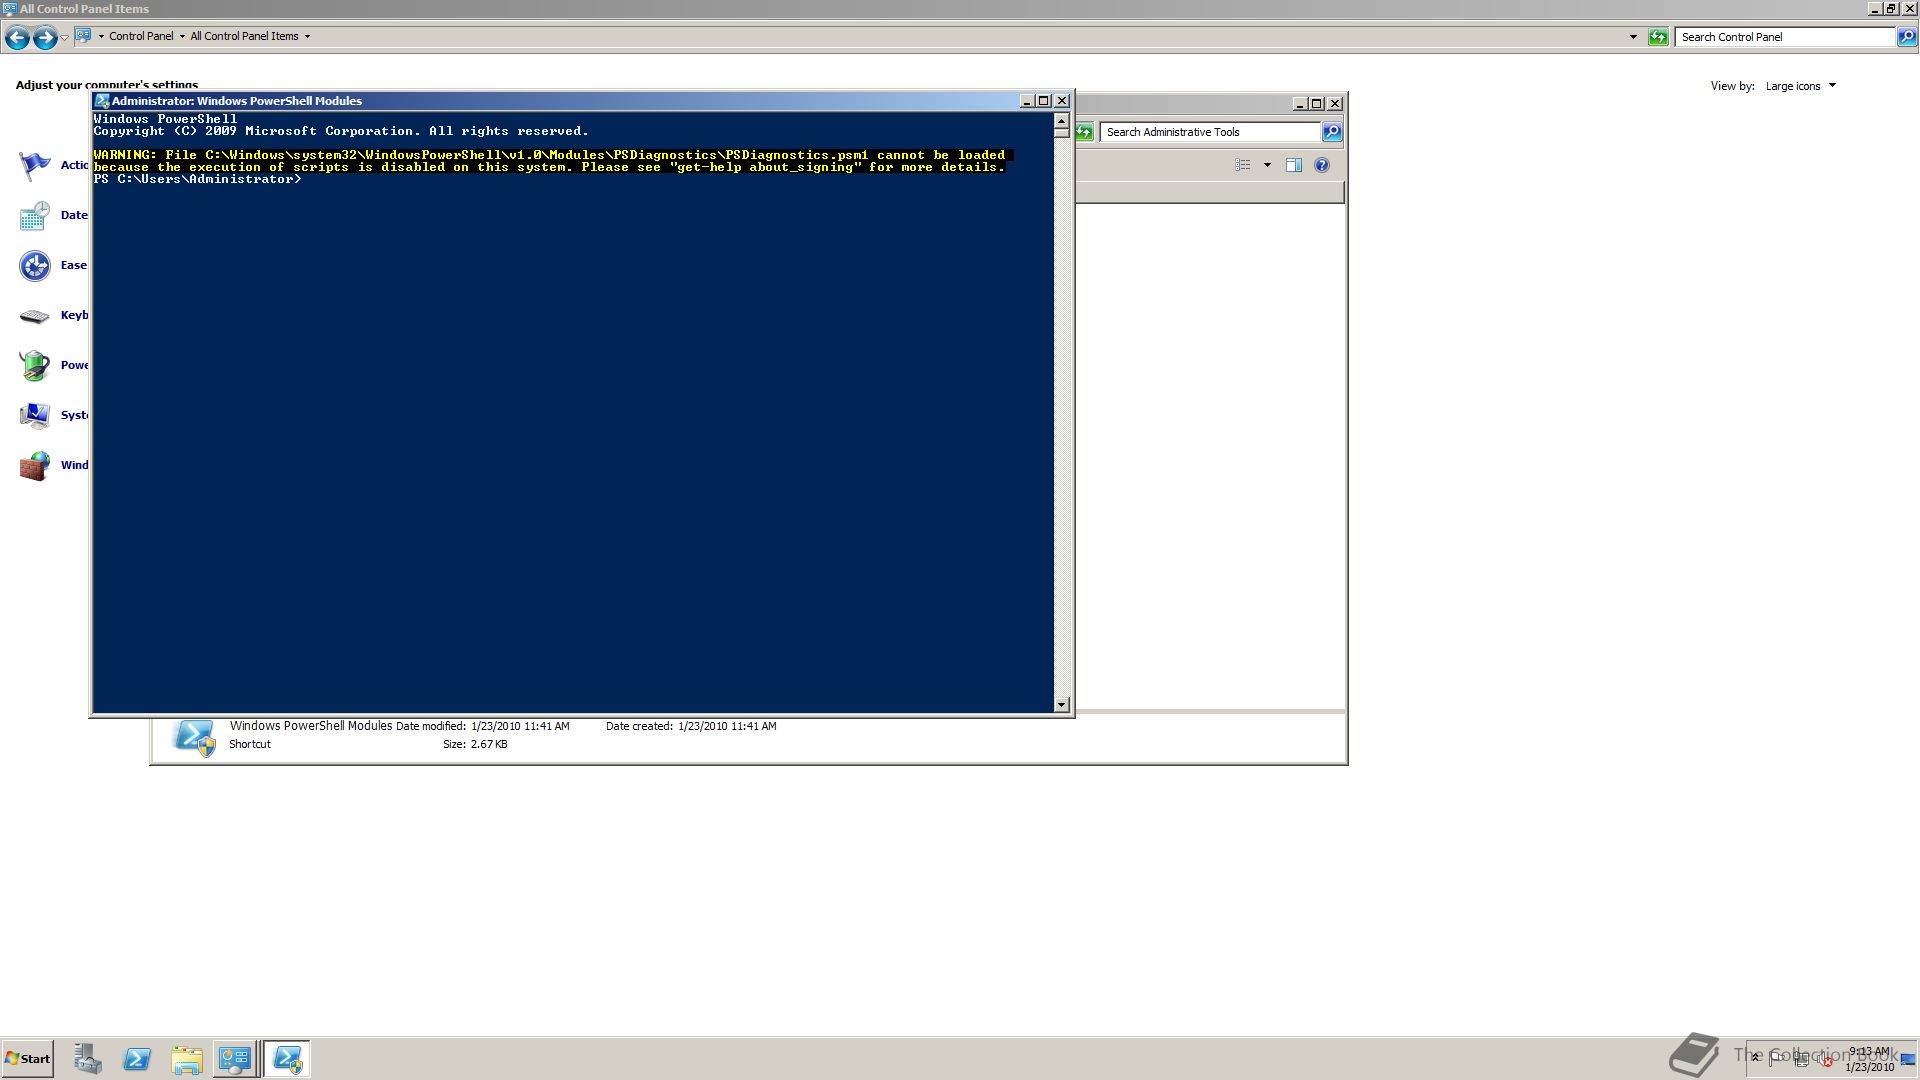Click the Control Panel Forward arrow button

pyautogui.click(x=45, y=38)
